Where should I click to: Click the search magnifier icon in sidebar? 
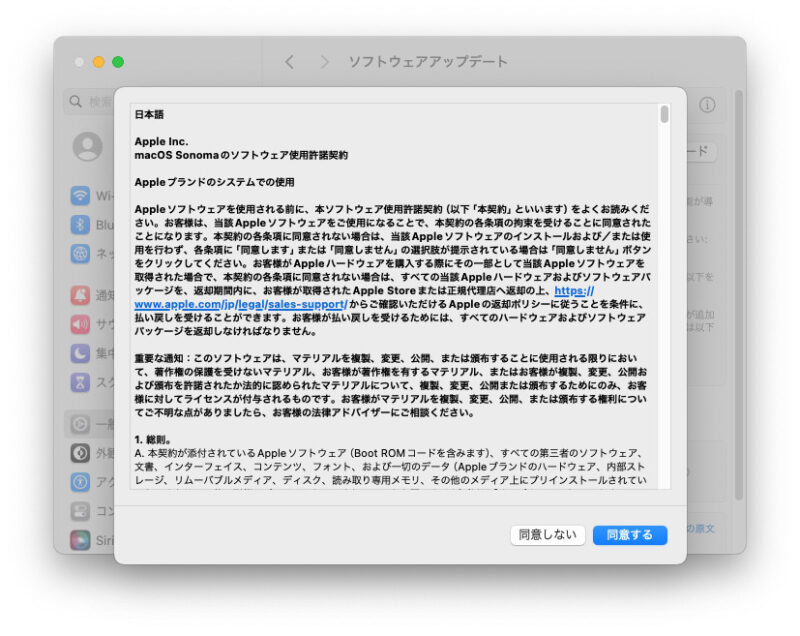coord(76,101)
